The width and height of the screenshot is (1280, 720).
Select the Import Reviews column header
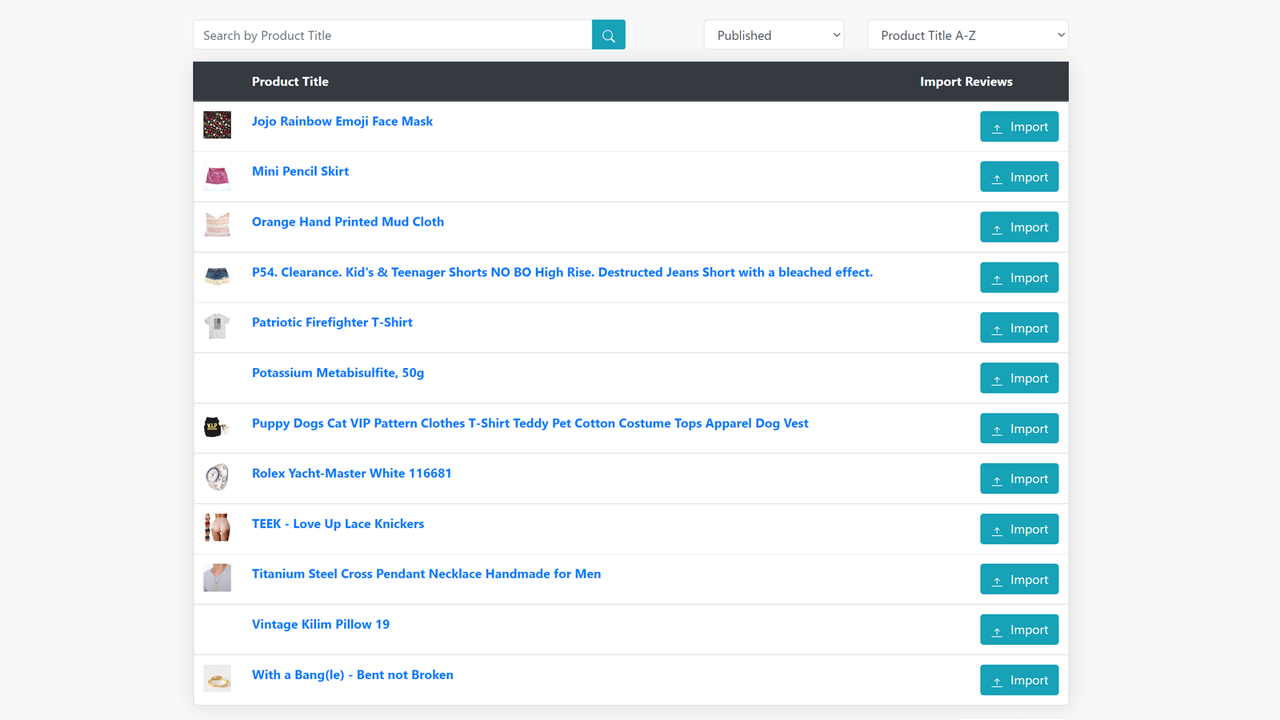[x=966, y=81]
